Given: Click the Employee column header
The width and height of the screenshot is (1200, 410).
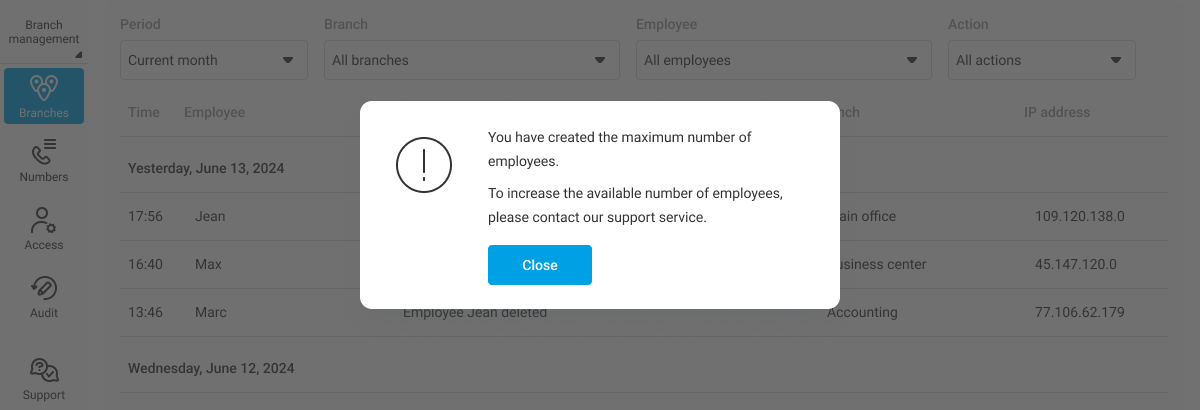Looking at the screenshot, I should (214, 112).
